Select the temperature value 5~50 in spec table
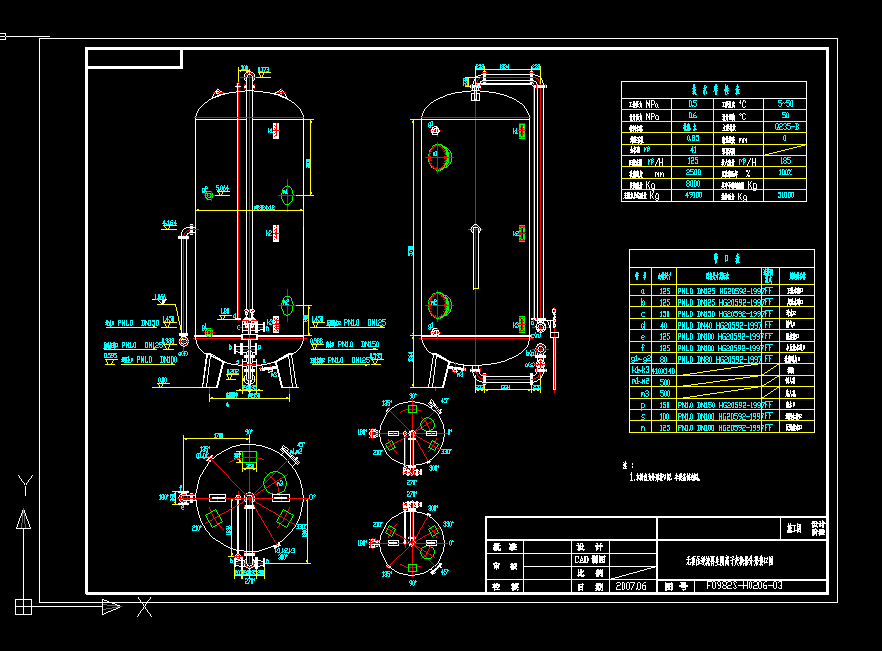Screen dimensions: 882x651 (x=785, y=104)
